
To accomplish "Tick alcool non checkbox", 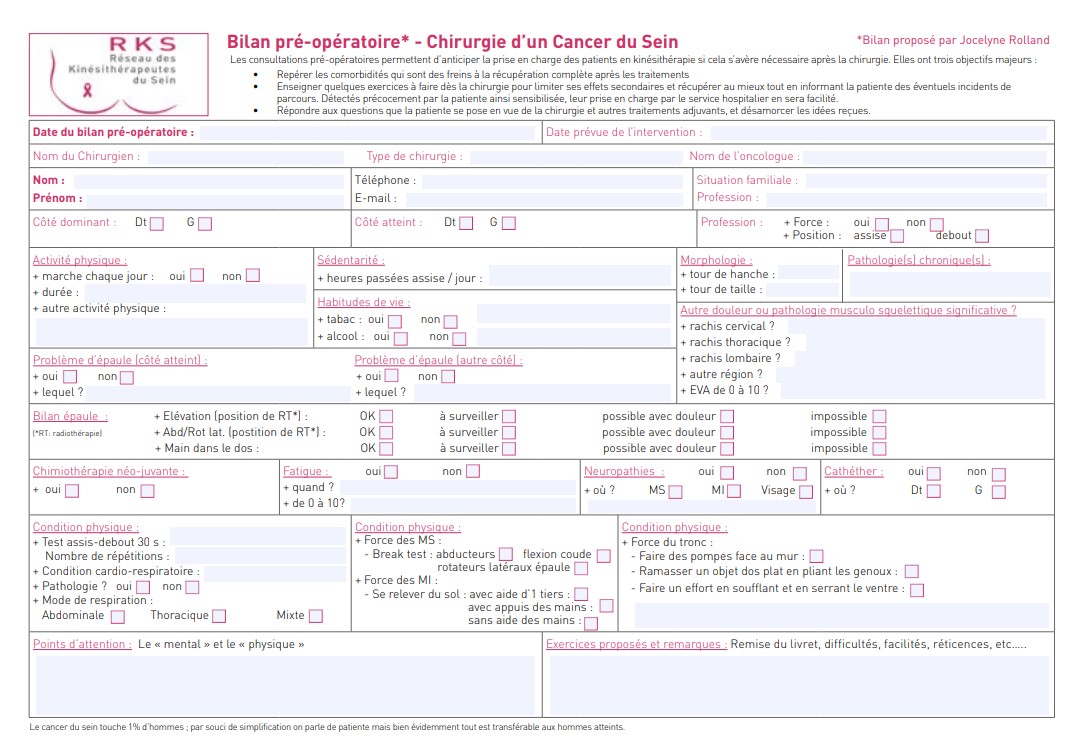I will pos(459,338).
